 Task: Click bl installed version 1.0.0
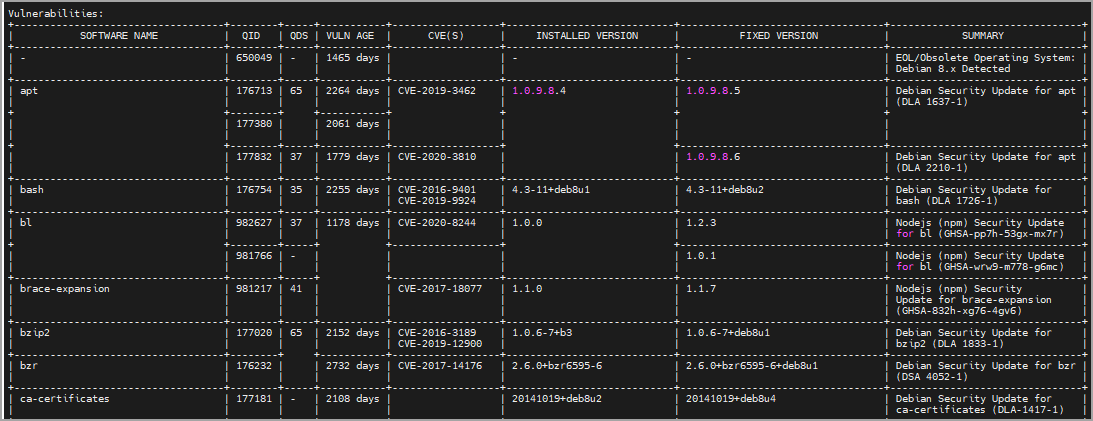(526, 222)
